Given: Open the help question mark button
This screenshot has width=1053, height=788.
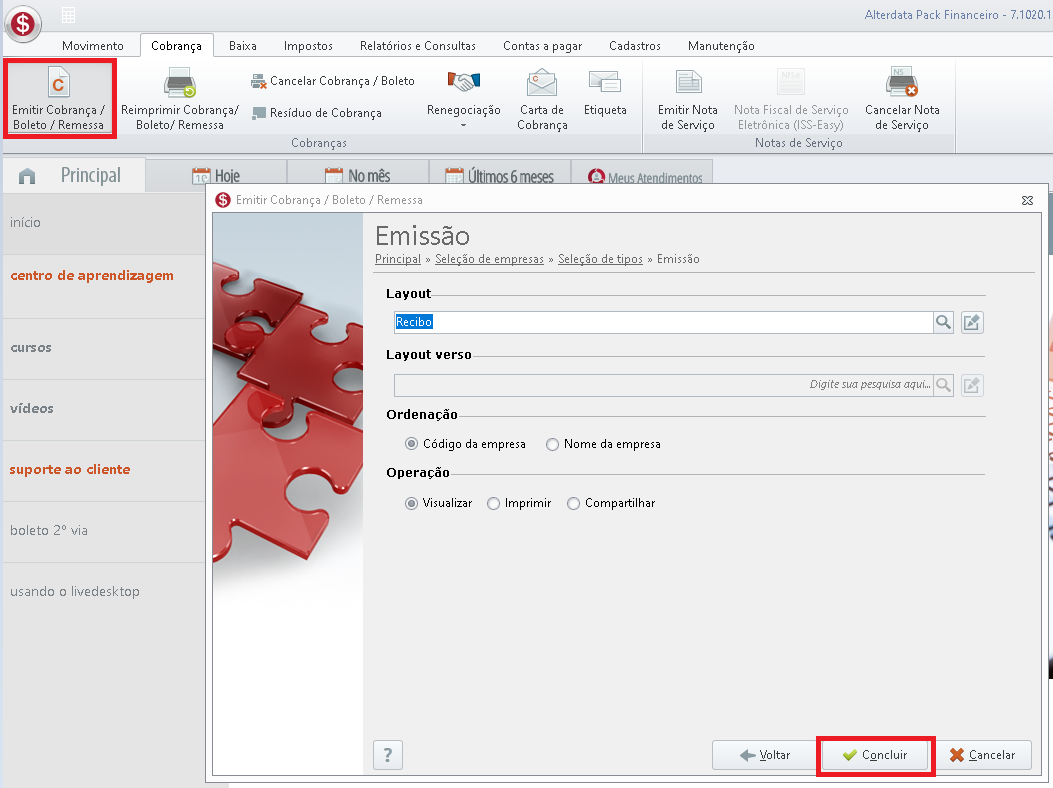Looking at the screenshot, I should click(387, 755).
